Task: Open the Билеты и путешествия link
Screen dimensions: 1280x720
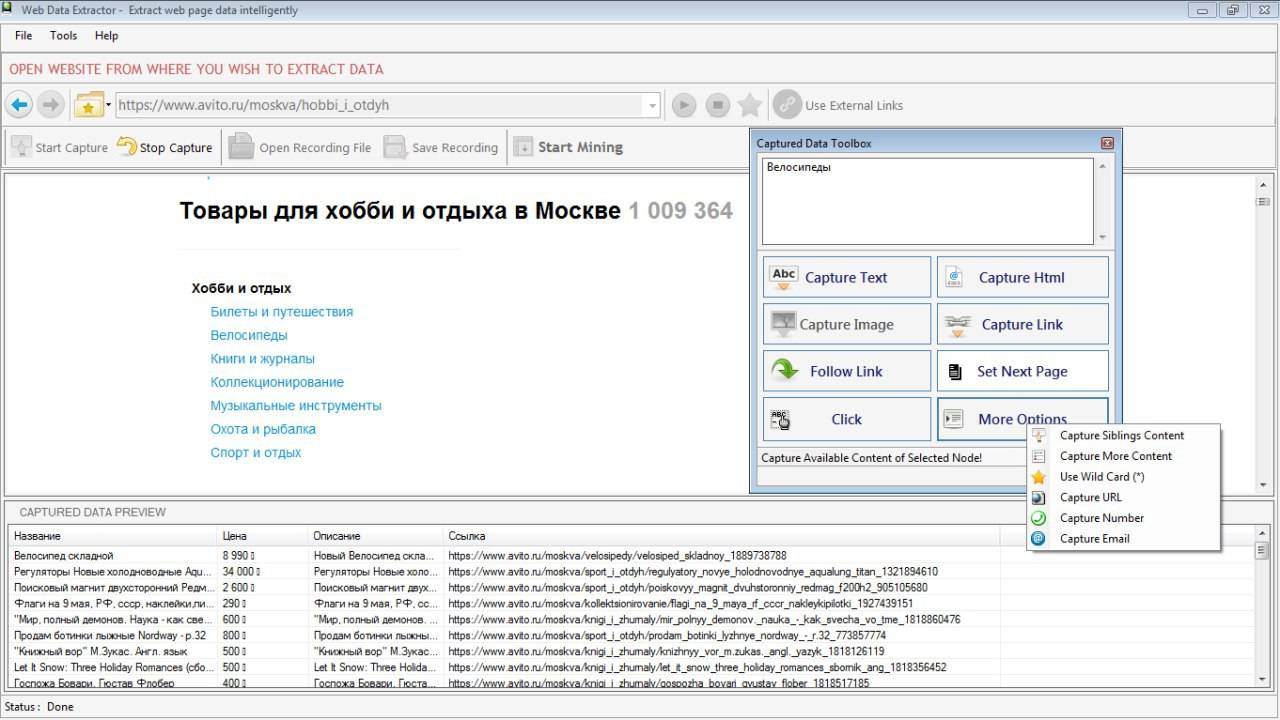Action: pyautogui.click(x=281, y=312)
